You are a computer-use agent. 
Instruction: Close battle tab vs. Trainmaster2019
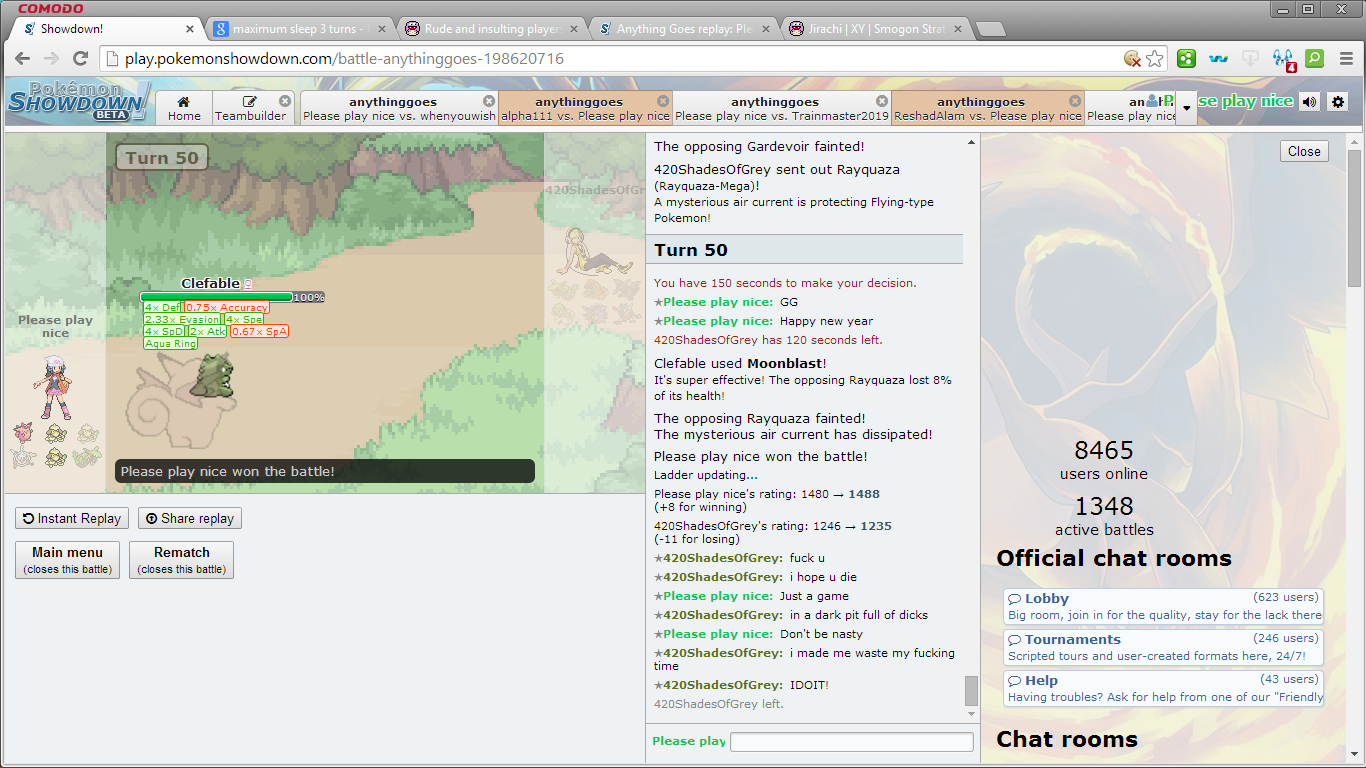point(882,101)
